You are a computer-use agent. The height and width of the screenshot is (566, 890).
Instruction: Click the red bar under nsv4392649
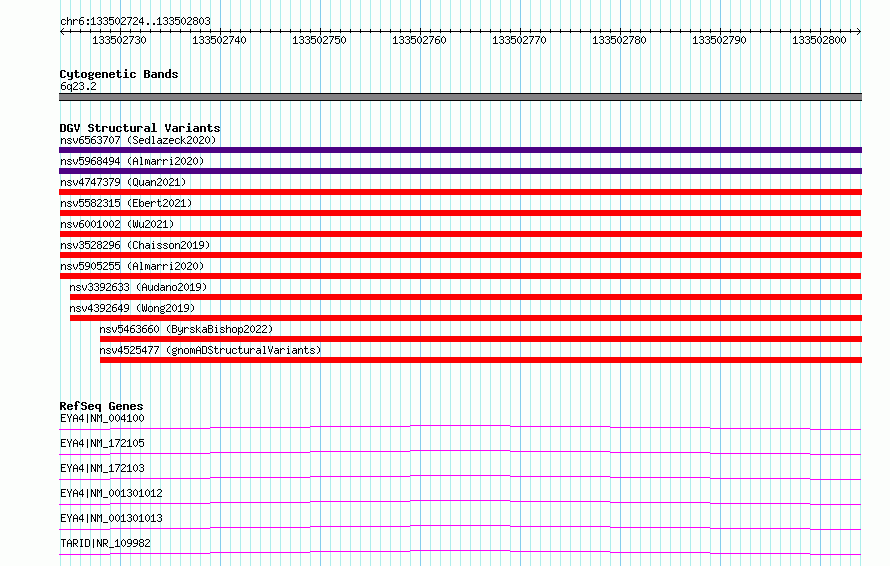click(466, 318)
